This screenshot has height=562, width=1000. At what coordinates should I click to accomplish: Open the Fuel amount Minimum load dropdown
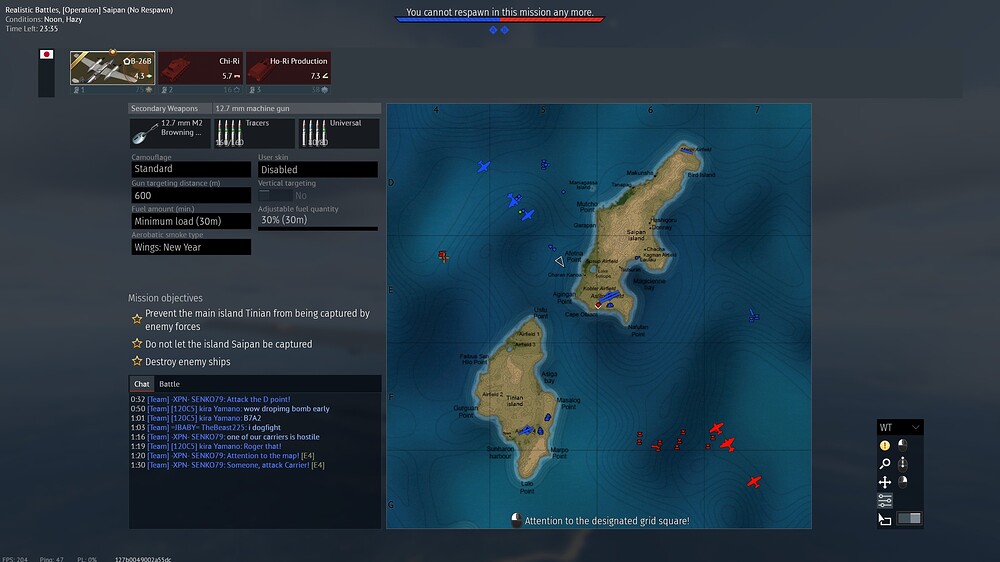pyautogui.click(x=191, y=221)
